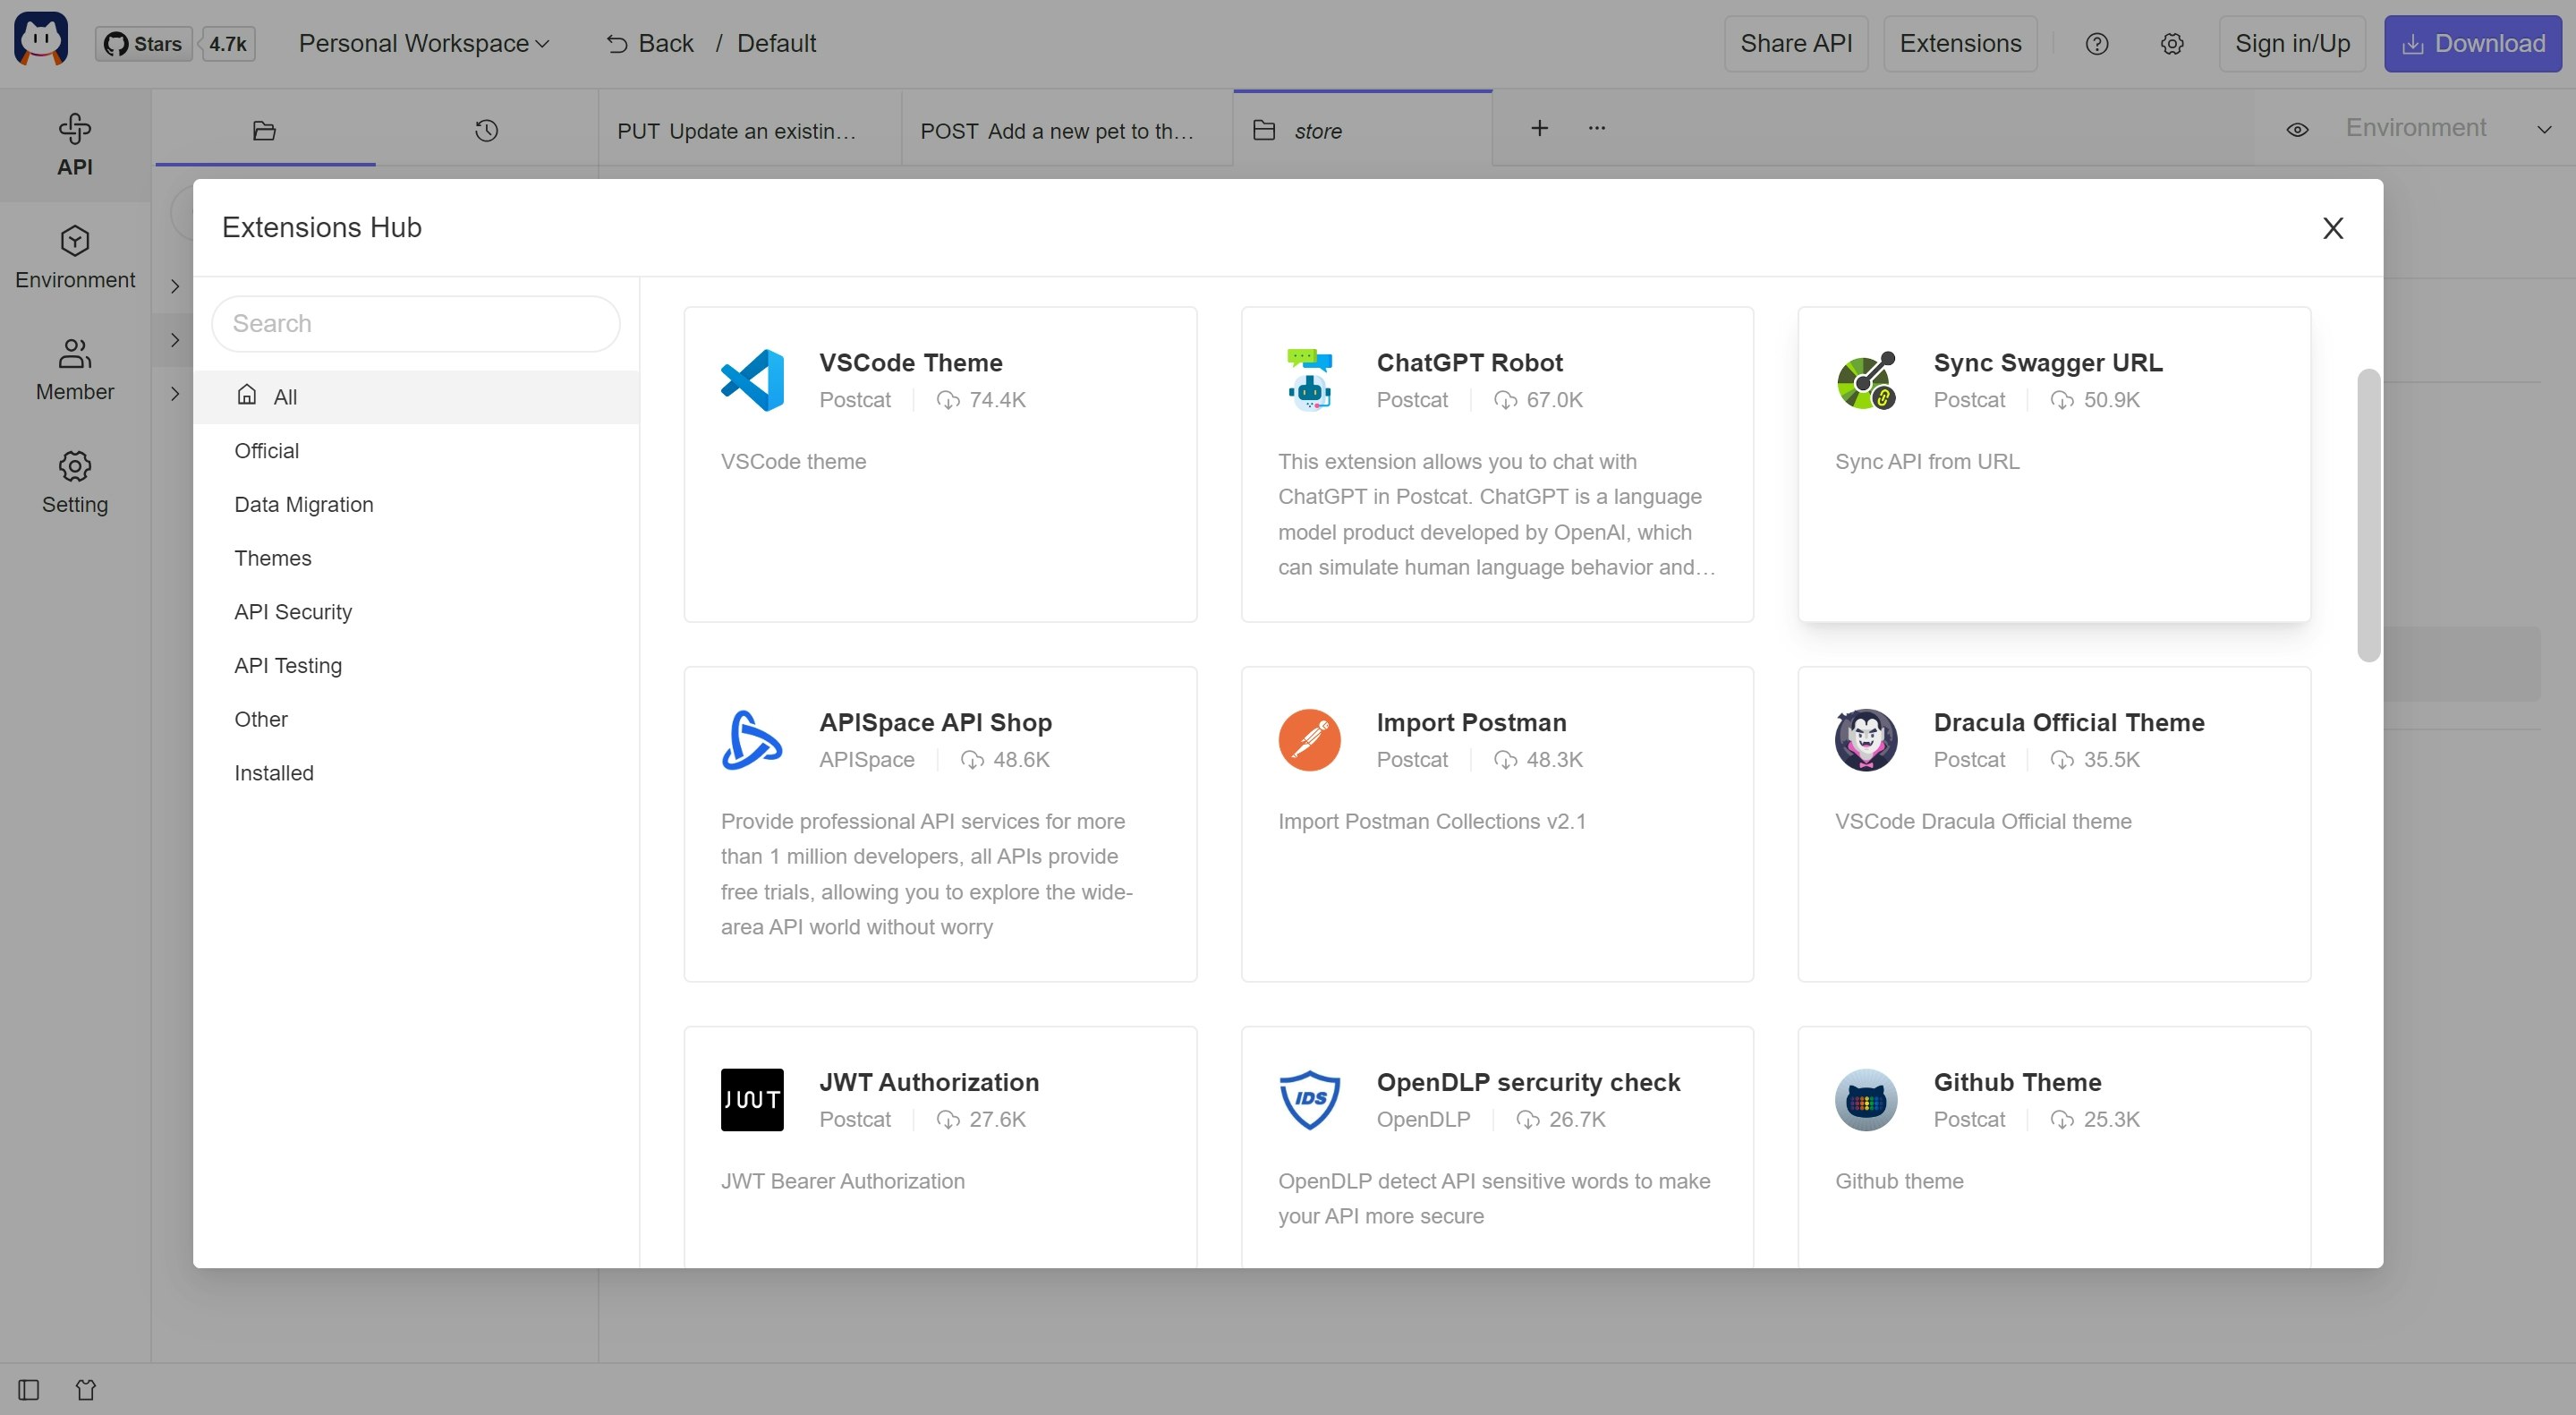This screenshot has width=2576, height=1415.
Task: Toggle the sidebar panel icon at bottom
Action: pos(28,1390)
